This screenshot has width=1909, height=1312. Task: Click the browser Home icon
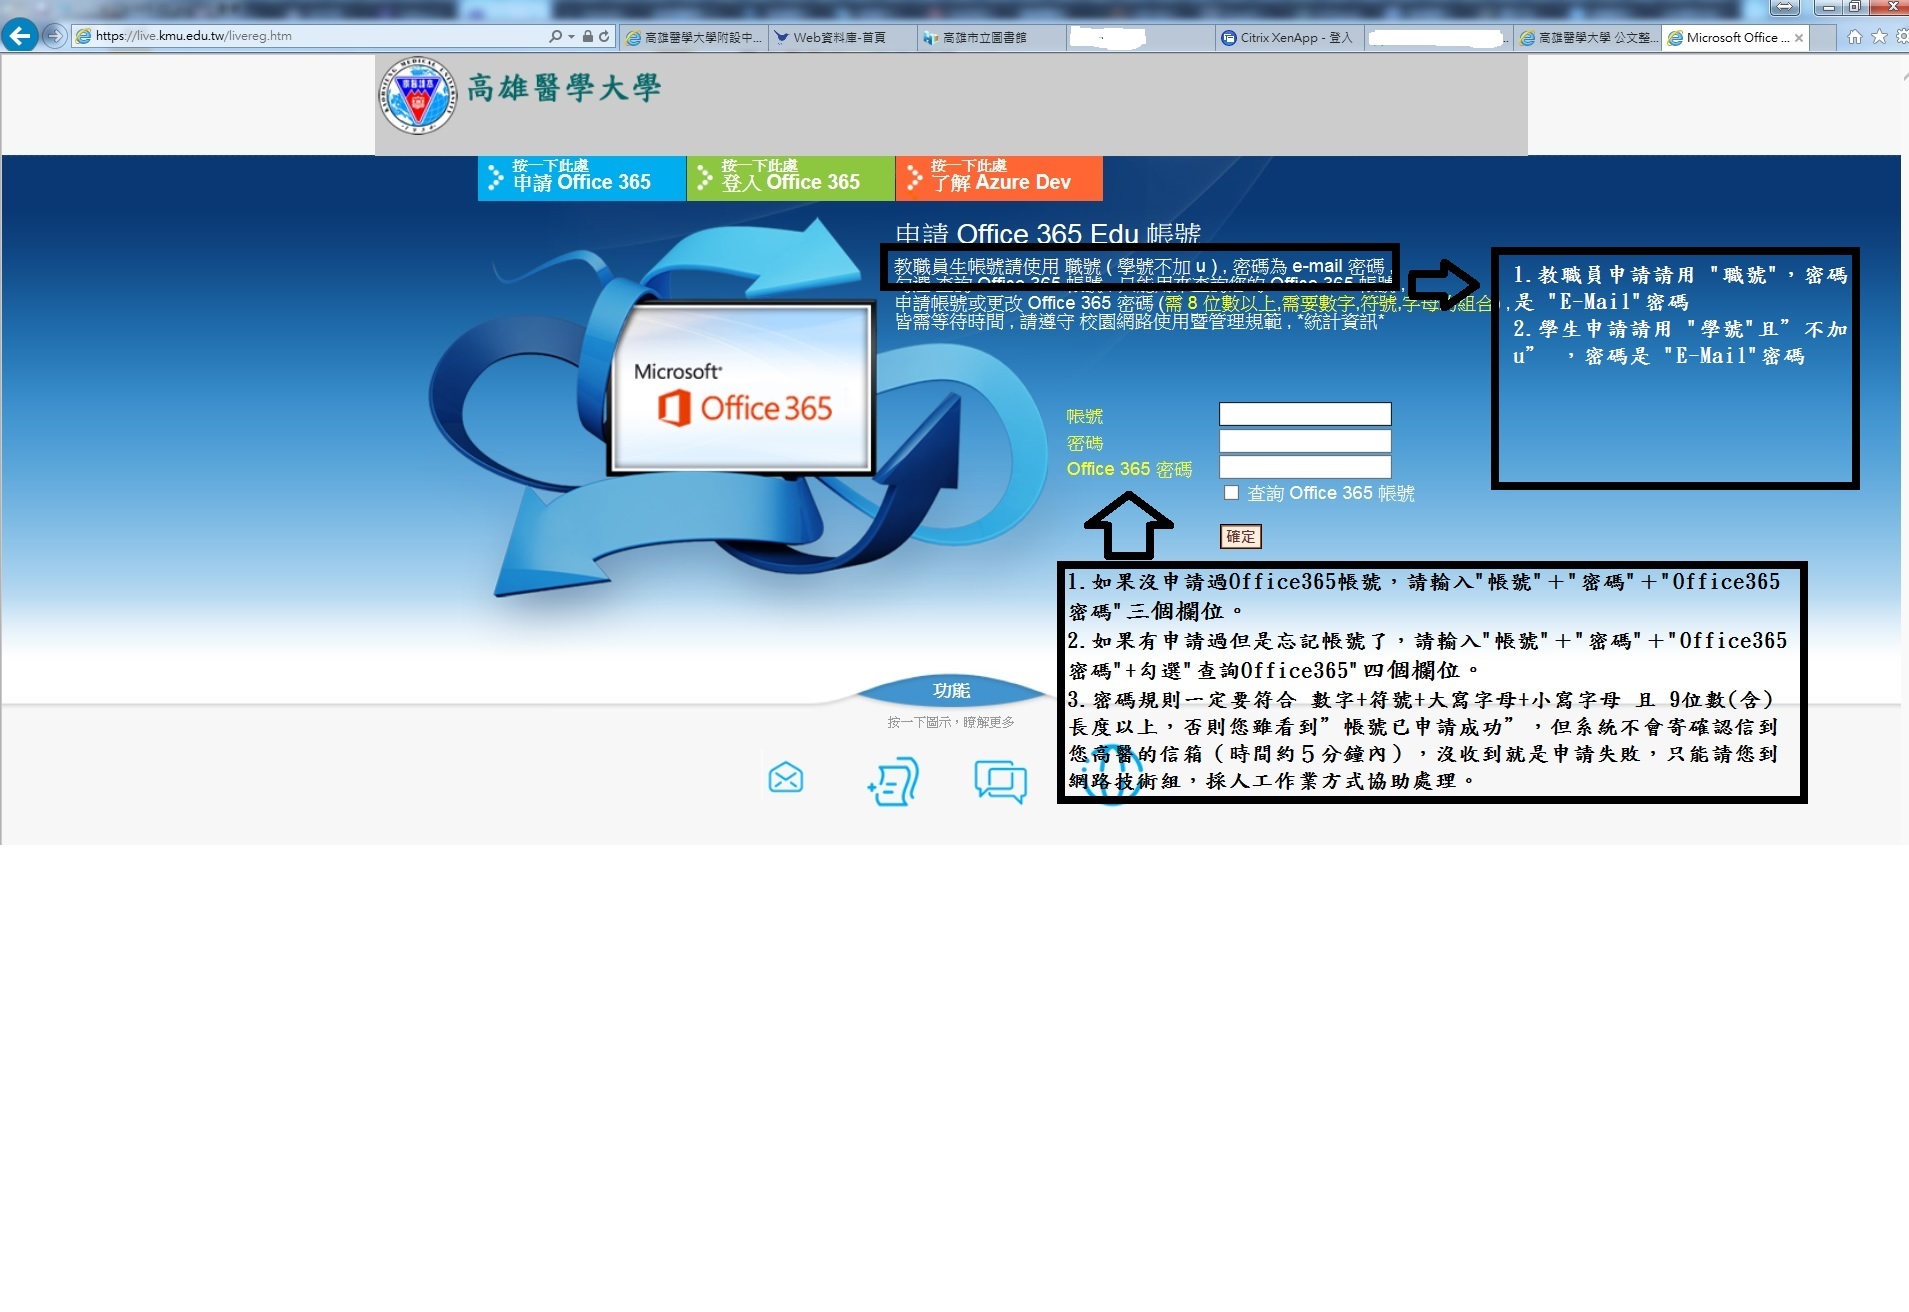tap(1854, 37)
